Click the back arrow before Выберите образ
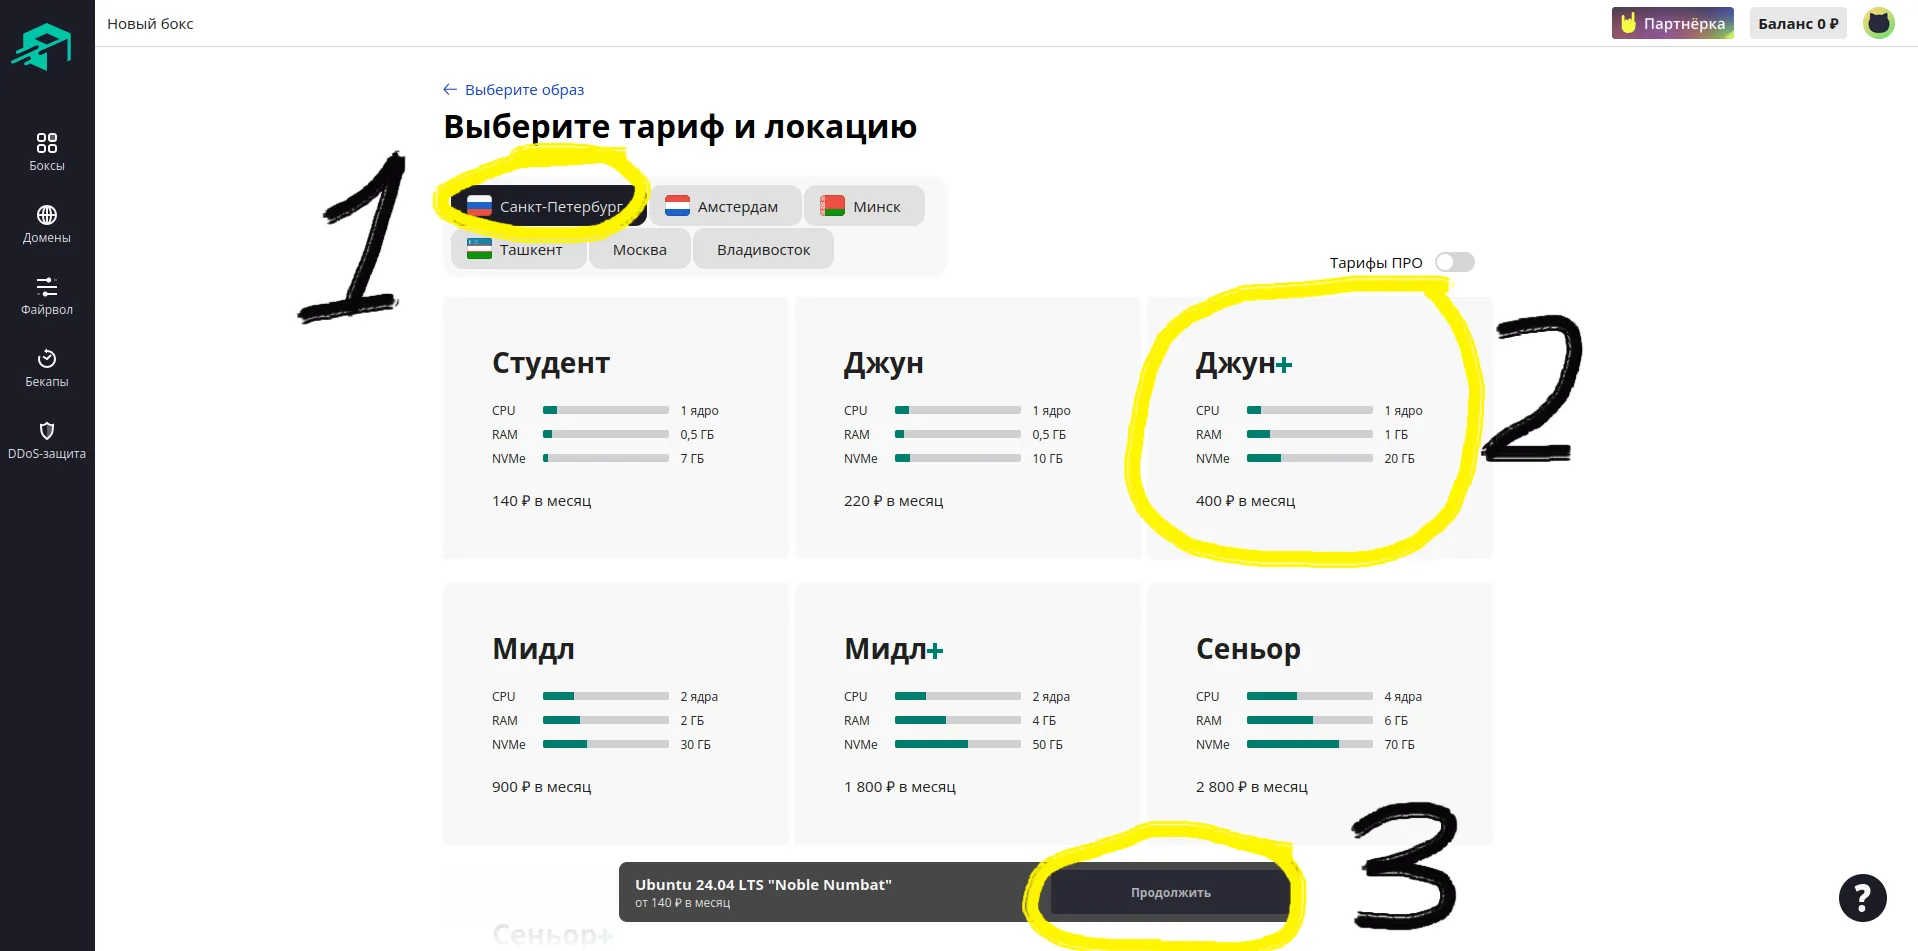 pyautogui.click(x=450, y=89)
